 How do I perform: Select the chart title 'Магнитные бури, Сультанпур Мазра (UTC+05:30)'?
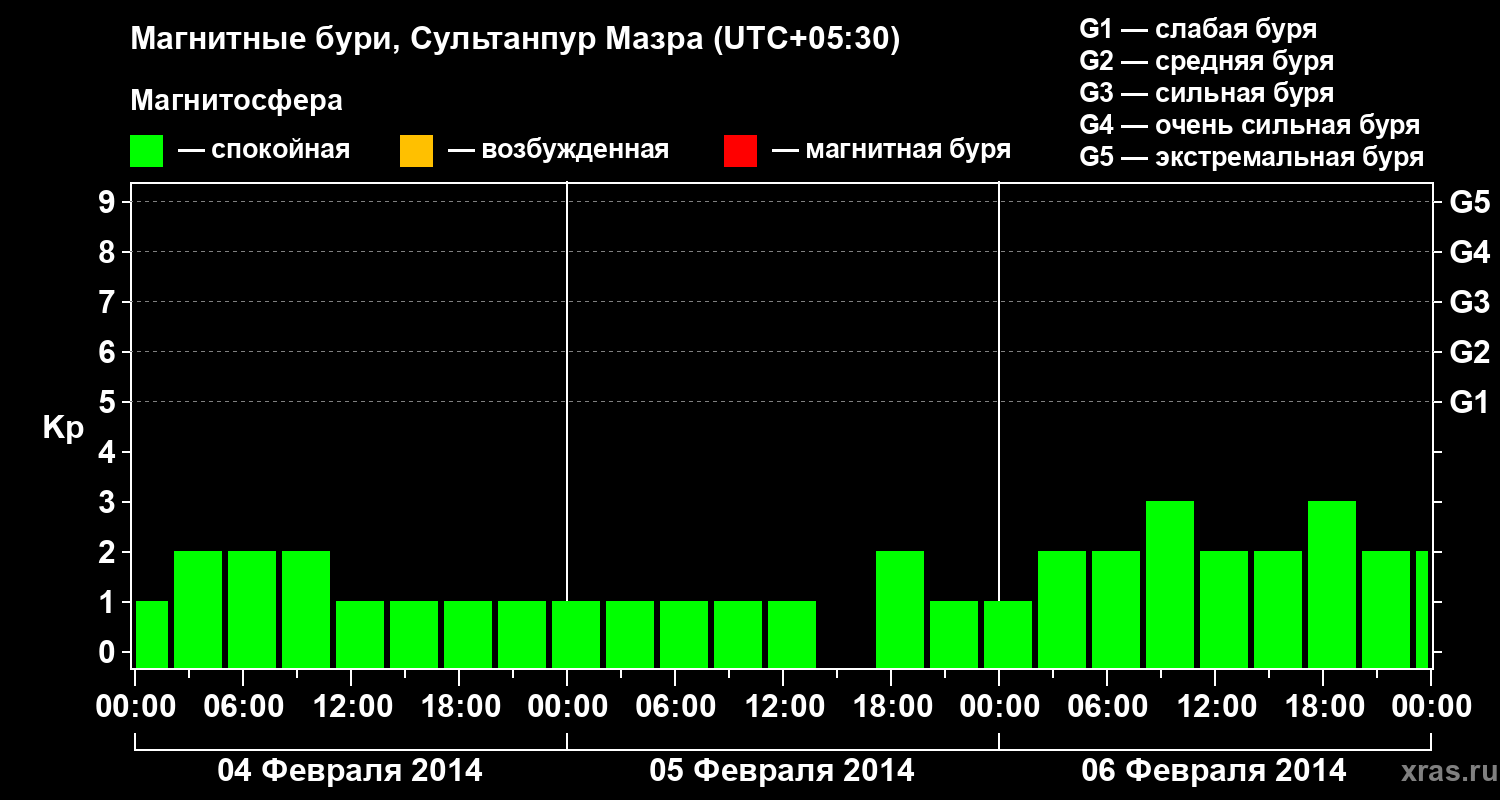pyautogui.click(x=516, y=39)
